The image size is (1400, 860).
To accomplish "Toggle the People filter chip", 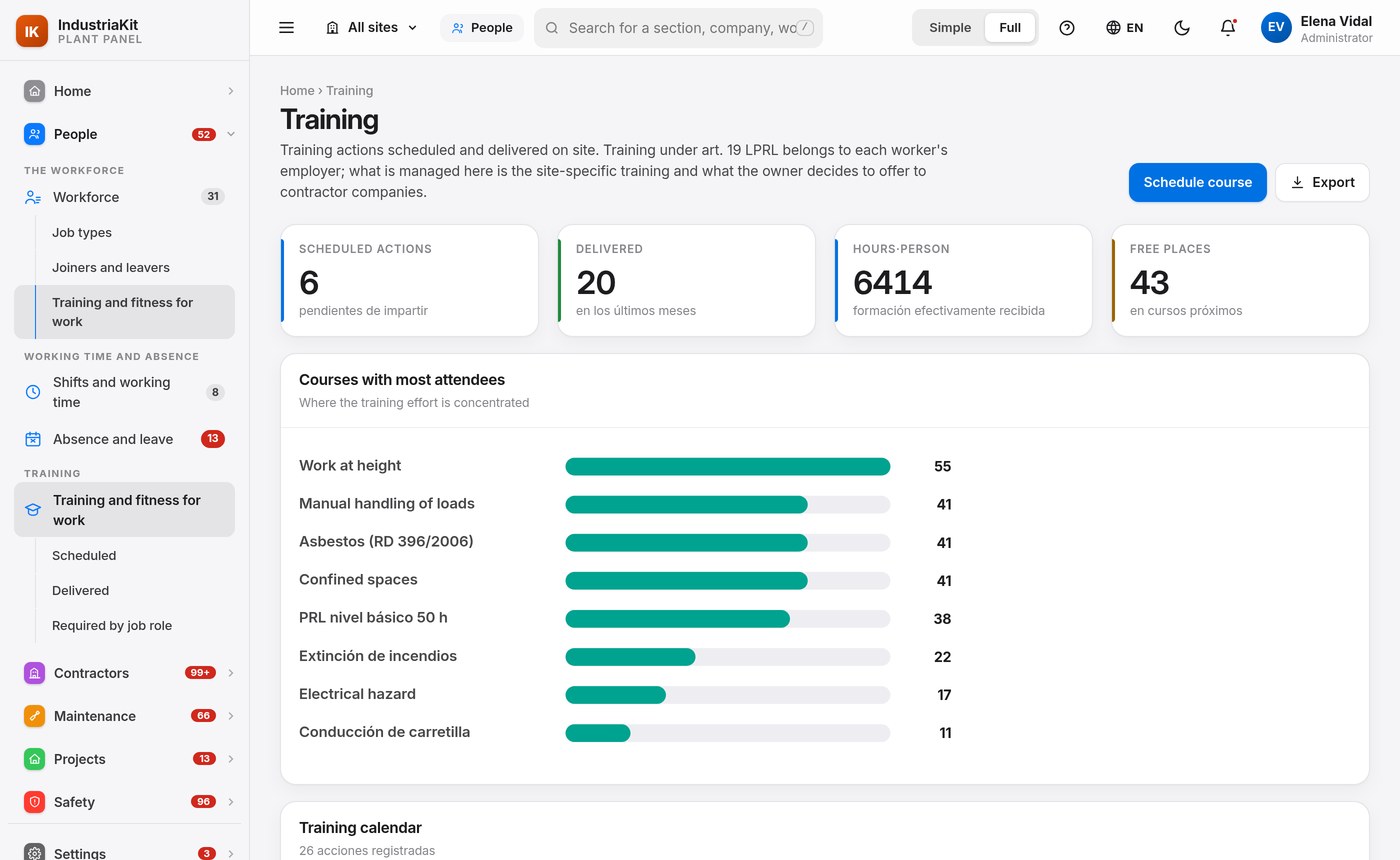I will [x=482, y=28].
